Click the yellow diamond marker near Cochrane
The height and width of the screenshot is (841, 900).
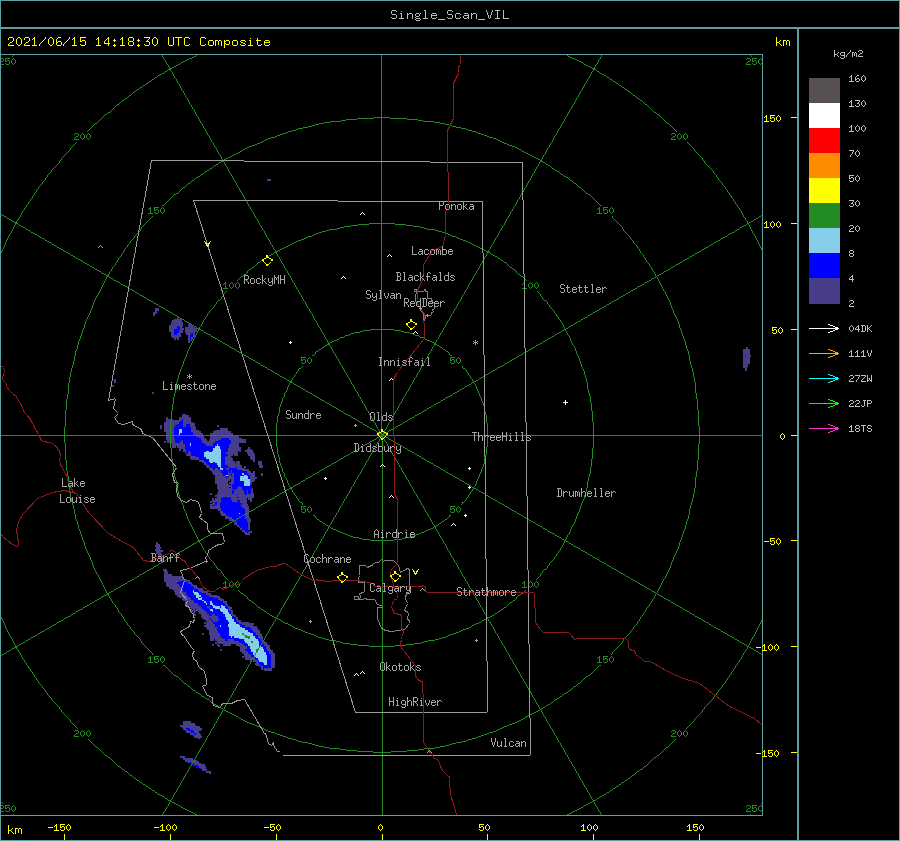click(x=342, y=577)
